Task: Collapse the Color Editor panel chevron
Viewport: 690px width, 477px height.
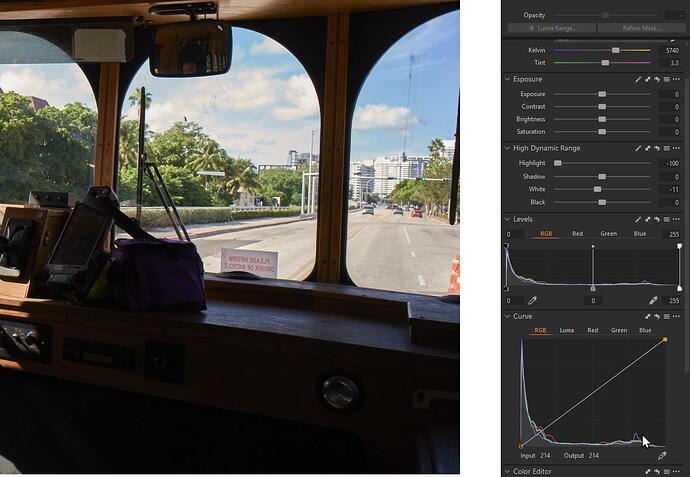Action: coord(507,471)
